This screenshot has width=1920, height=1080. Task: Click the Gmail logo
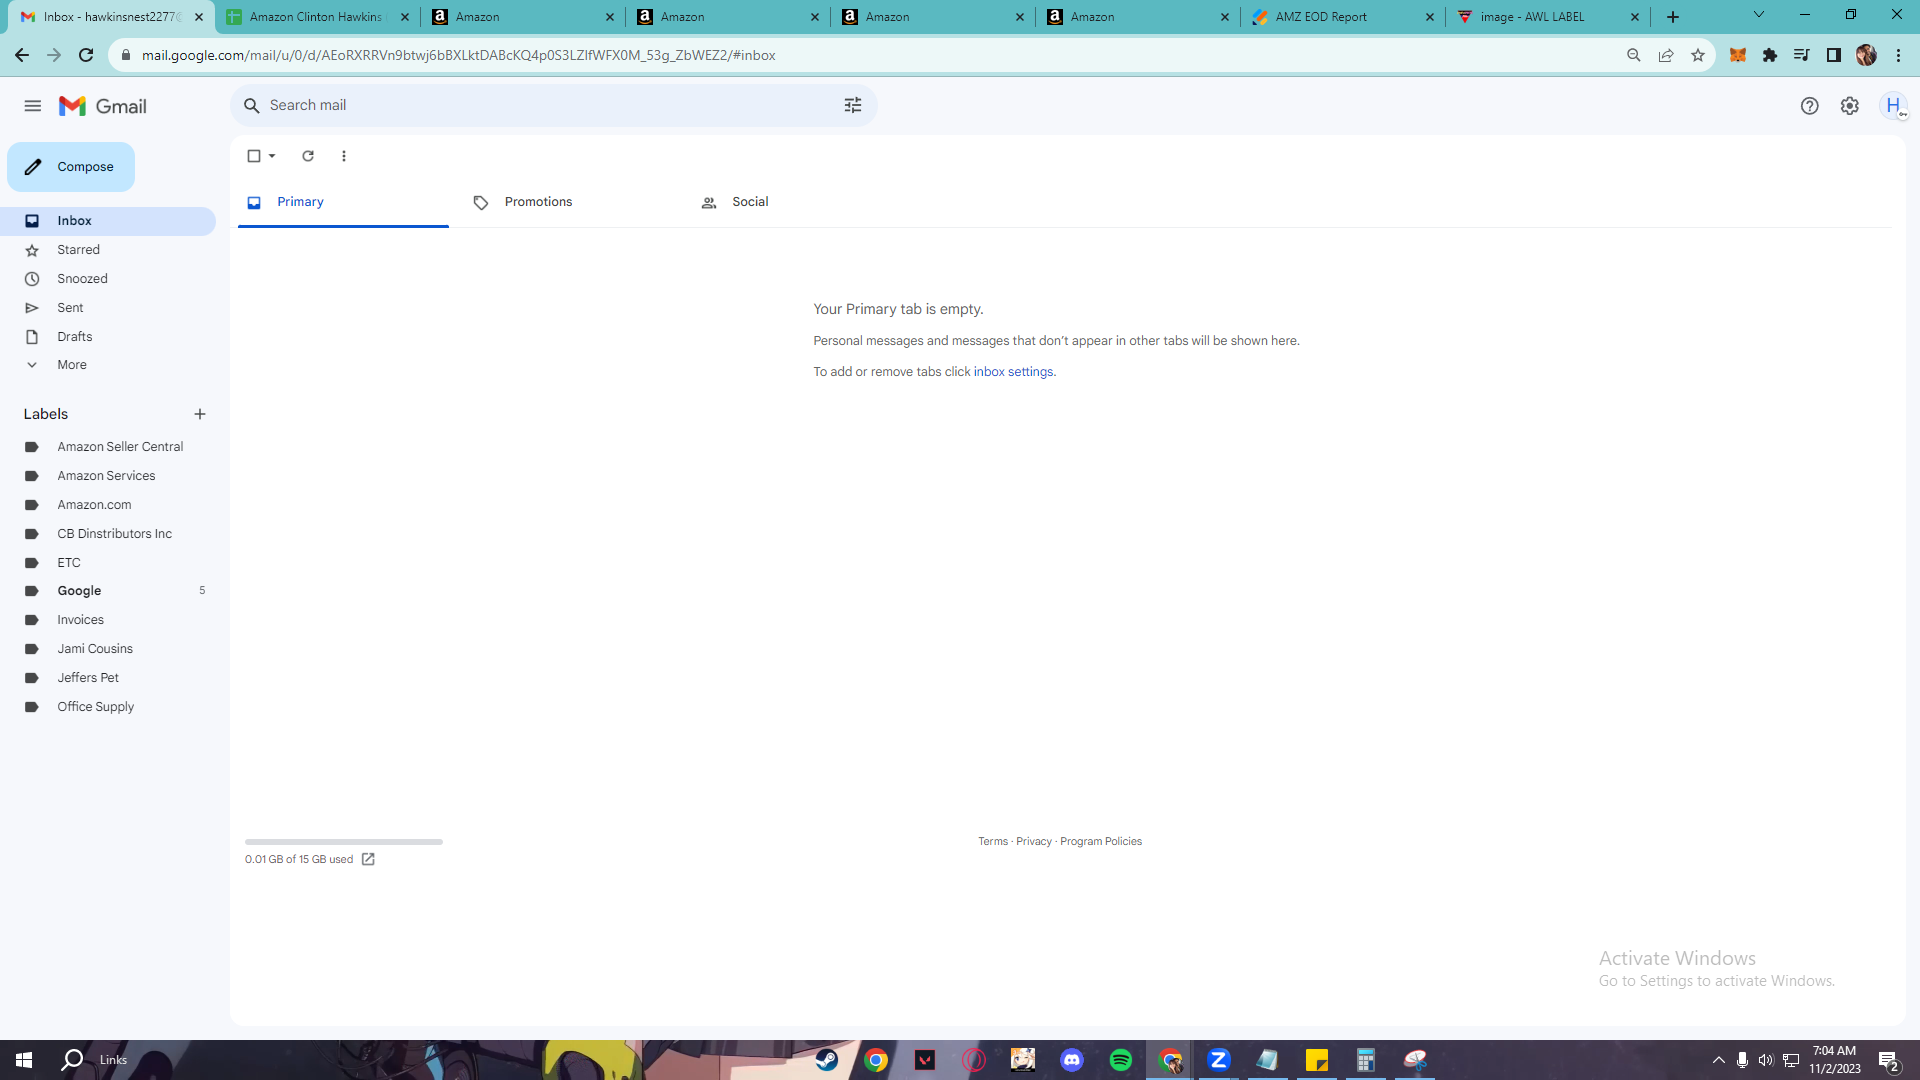tap(103, 106)
